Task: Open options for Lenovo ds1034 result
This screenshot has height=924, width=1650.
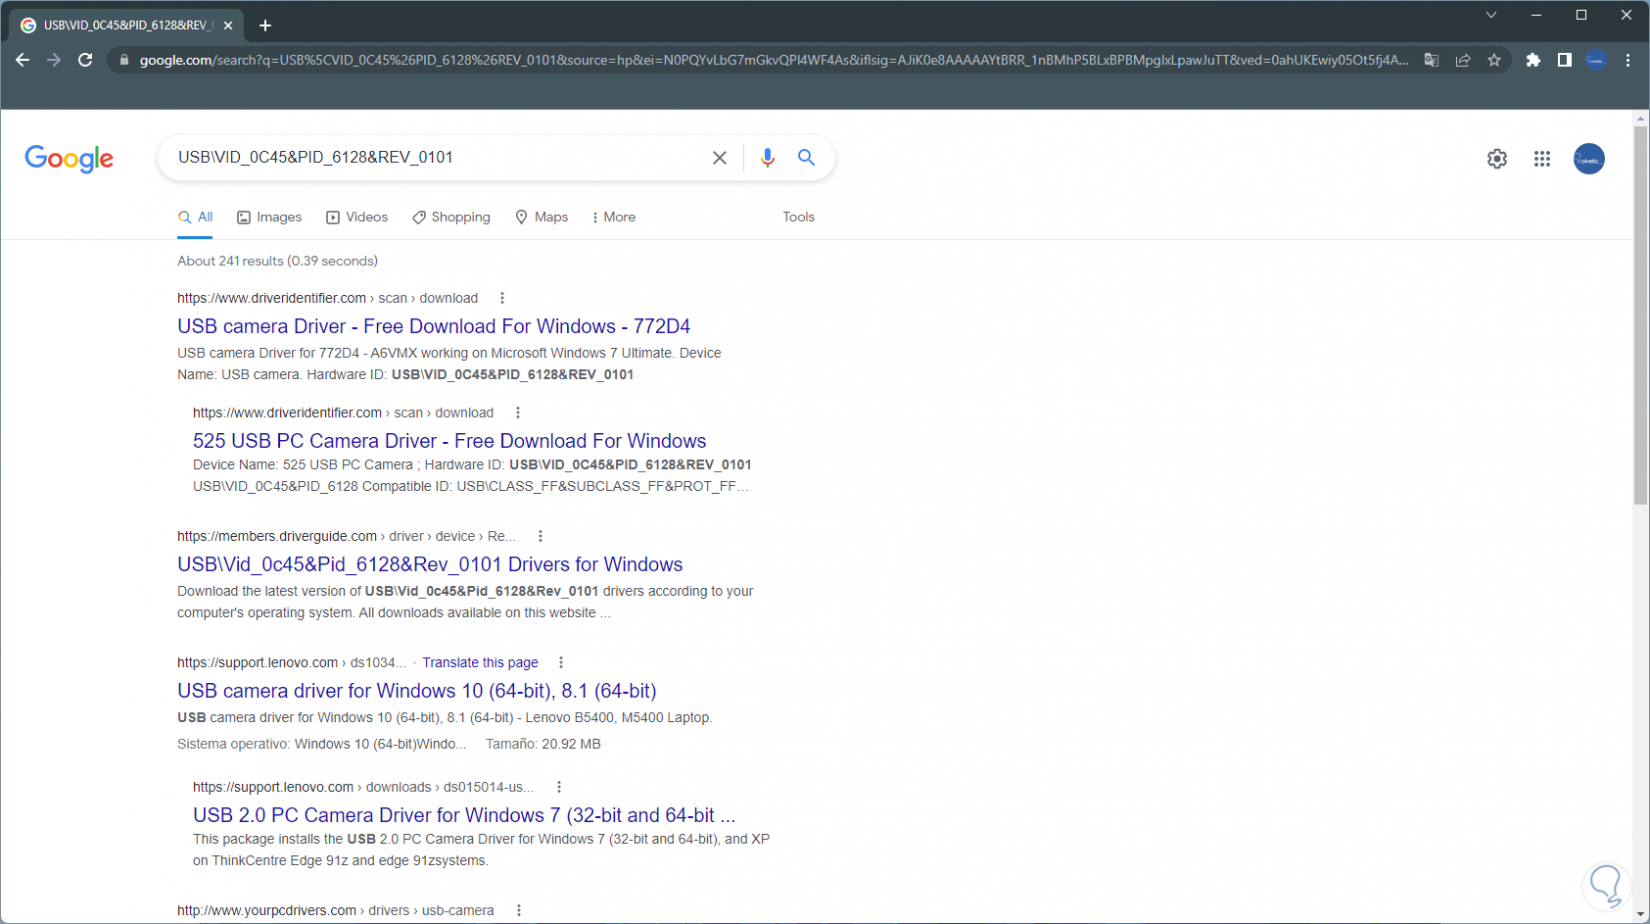Action: [x=561, y=663]
